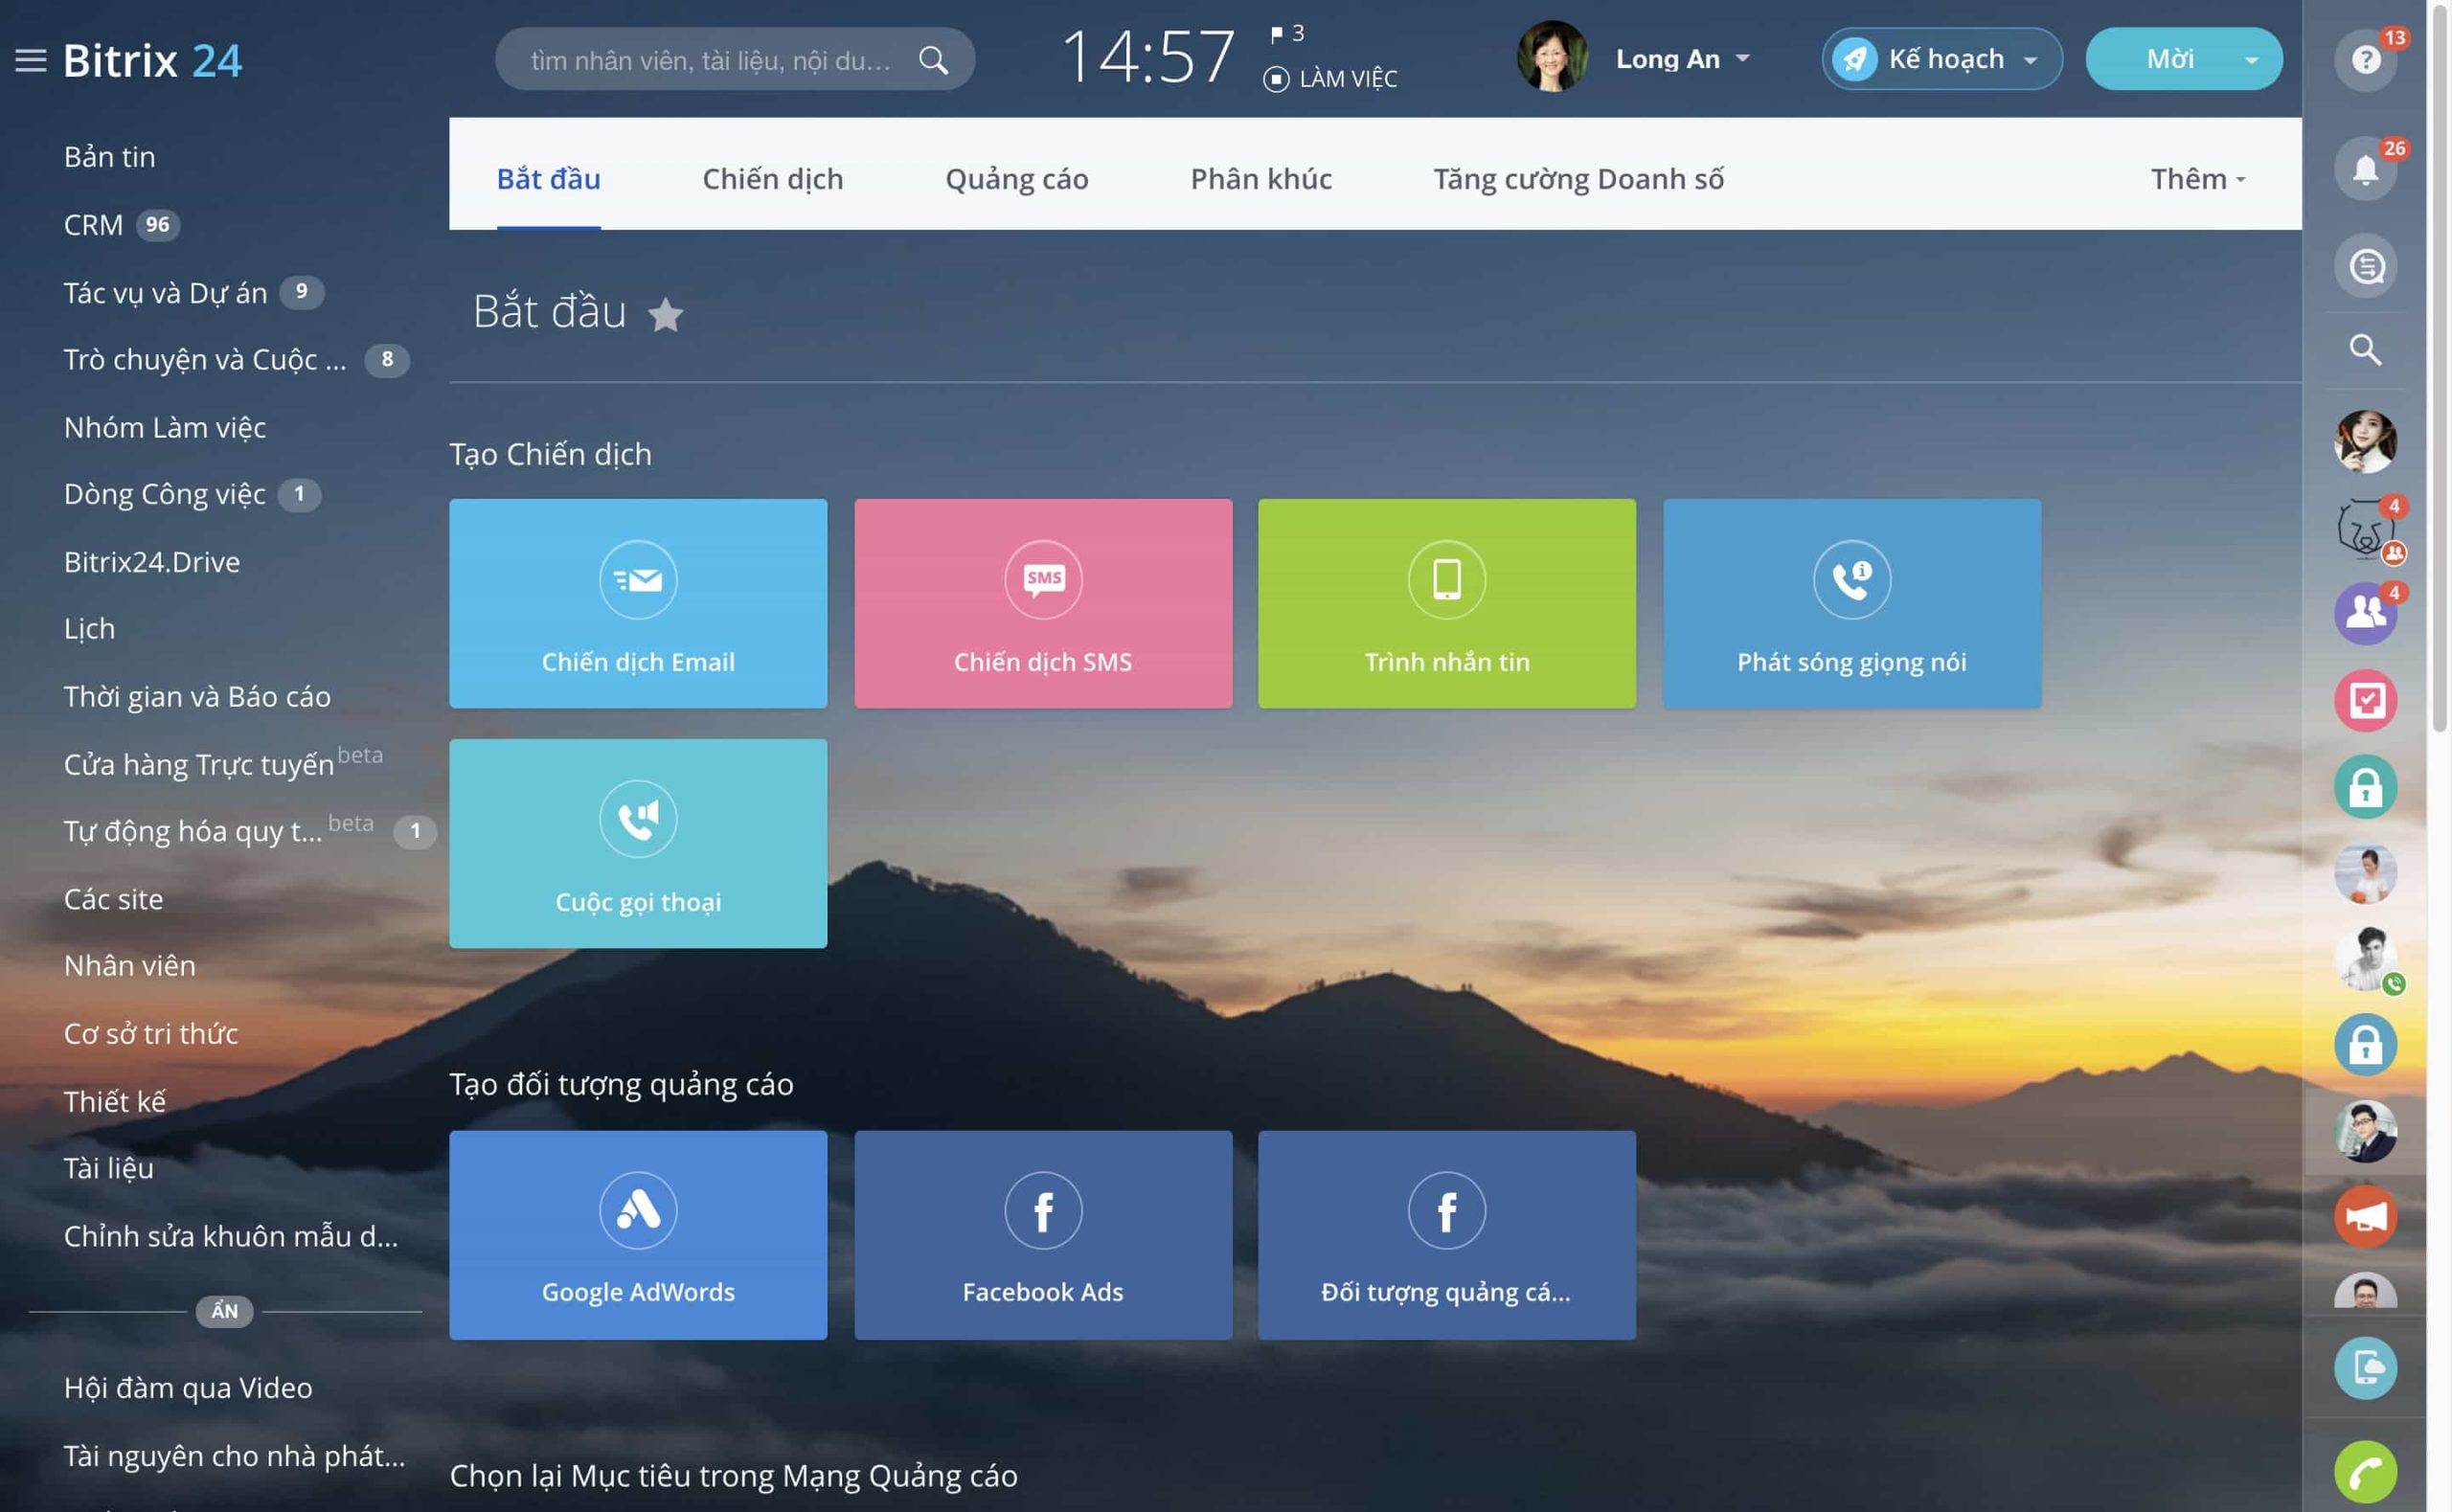Open the Google AdWords audience tile
This screenshot has height=1512, width=2452.
pyautogui.click(x=638, y=1234)
